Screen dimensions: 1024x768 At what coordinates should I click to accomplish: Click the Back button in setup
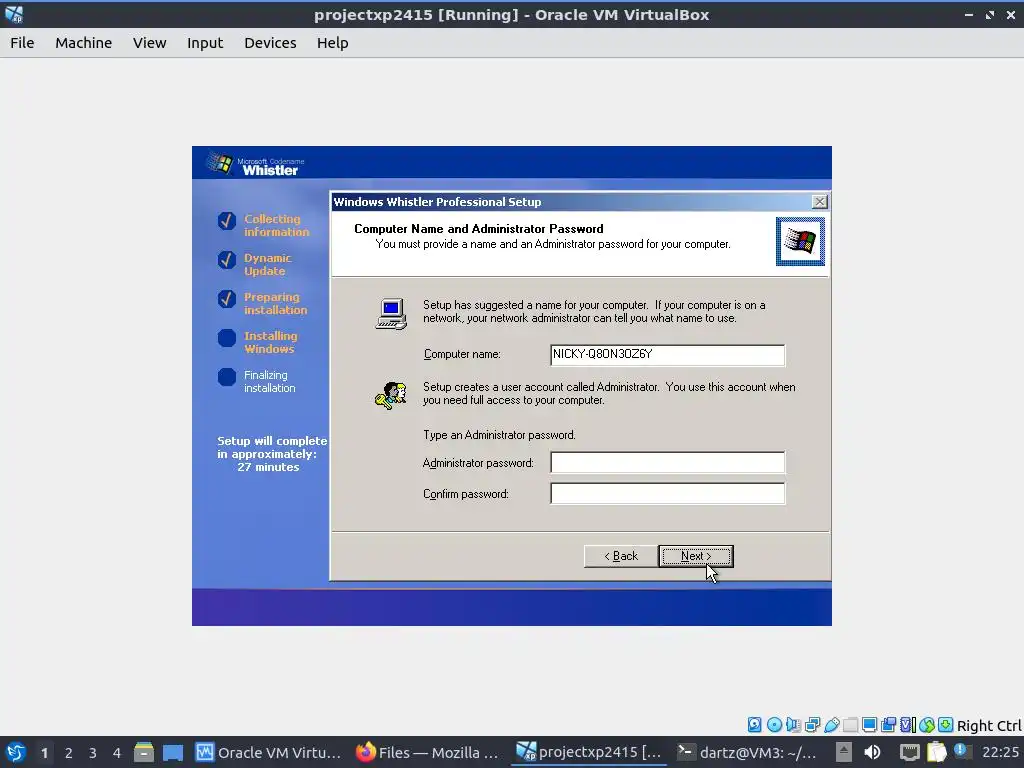click(x=621, y=556)
